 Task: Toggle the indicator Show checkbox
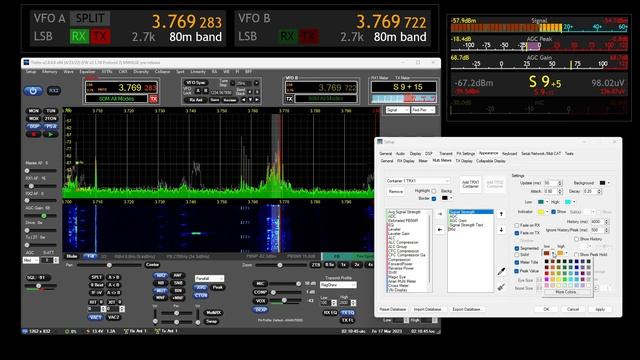coord(553,212)
